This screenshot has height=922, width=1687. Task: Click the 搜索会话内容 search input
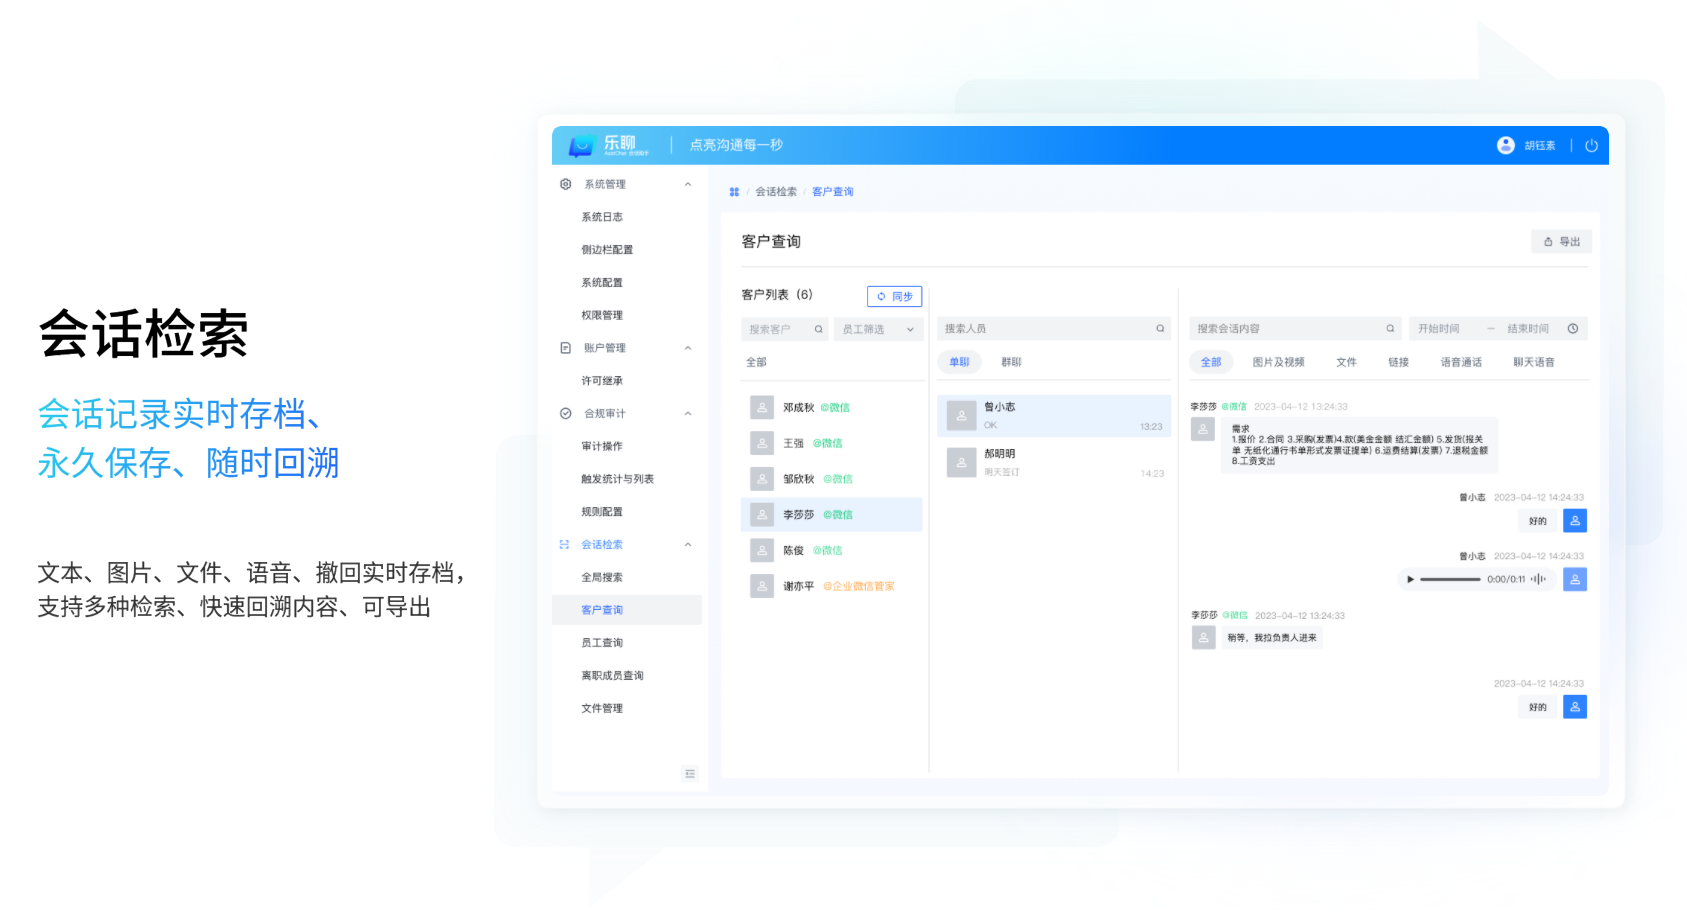click(1295, 328)
